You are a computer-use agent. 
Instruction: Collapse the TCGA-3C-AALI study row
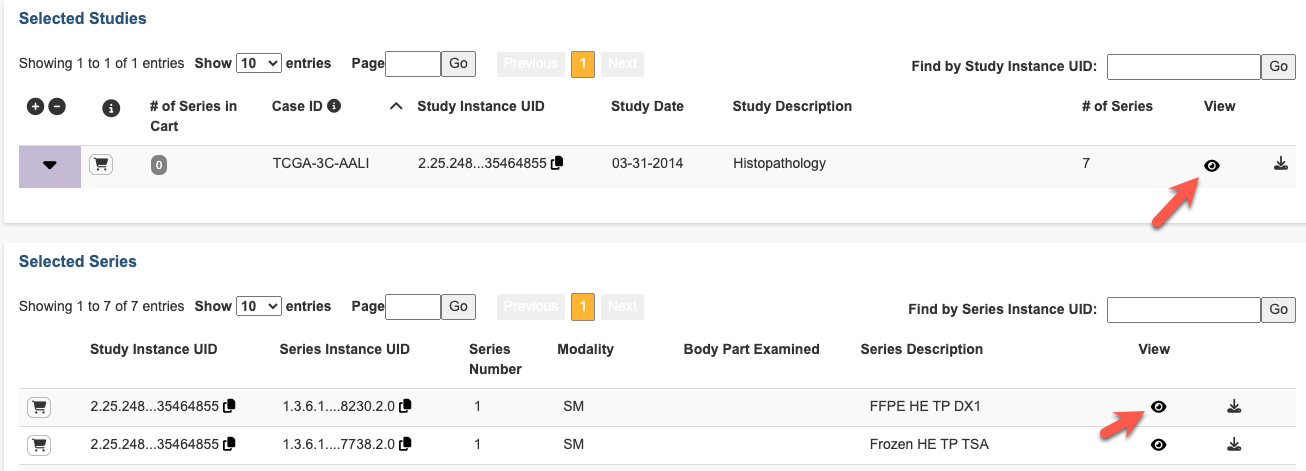pyautogui.click(x=50, y=166)
